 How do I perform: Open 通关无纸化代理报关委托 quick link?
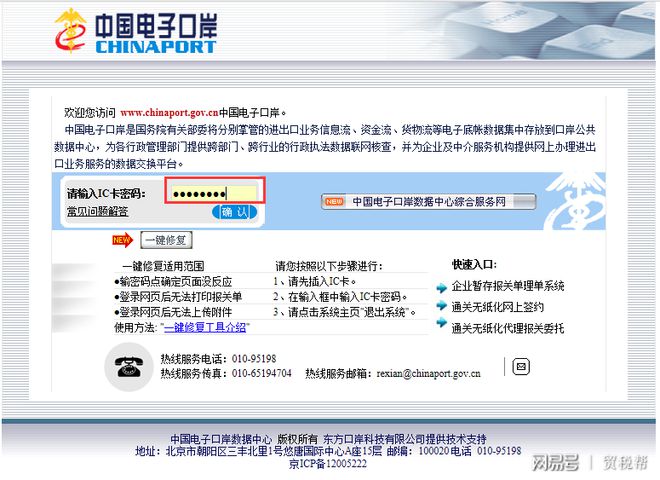(x=508, y=328)
